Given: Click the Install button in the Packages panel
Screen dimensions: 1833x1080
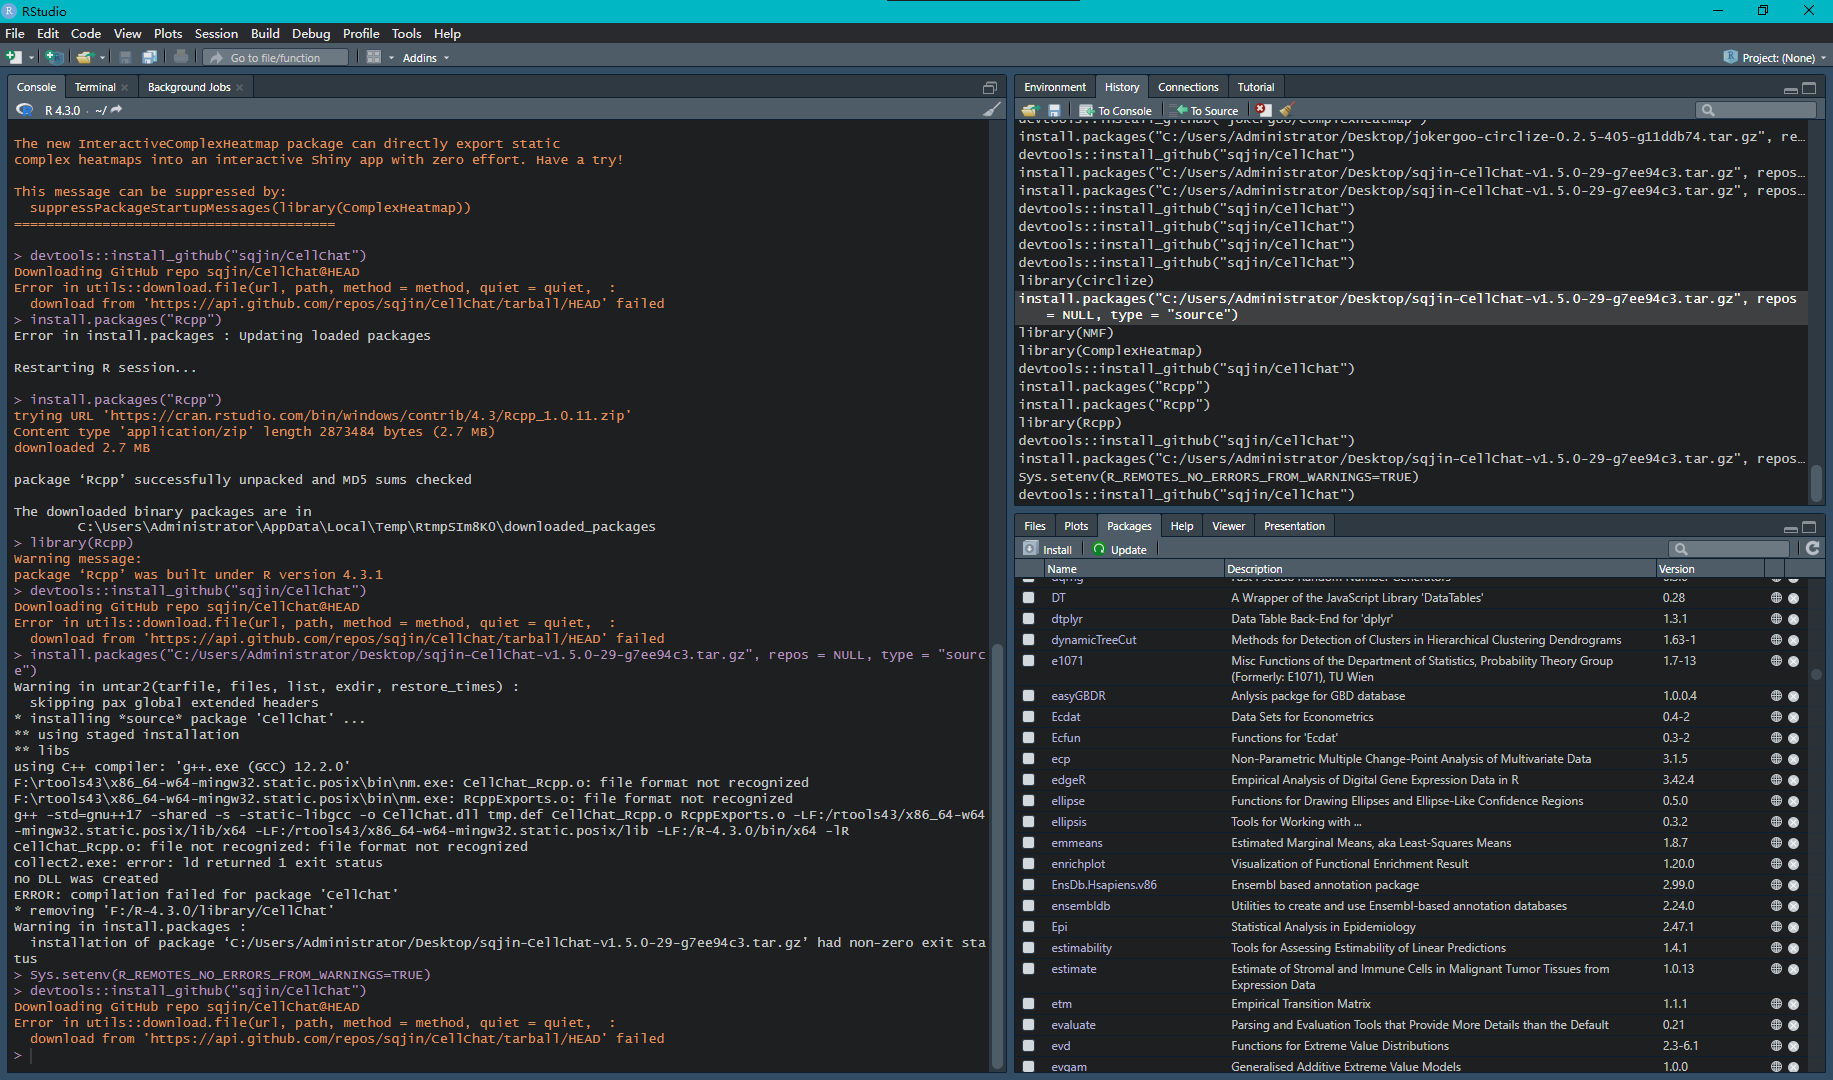Looking at the screenshot, I should (x=1047, y=548).
